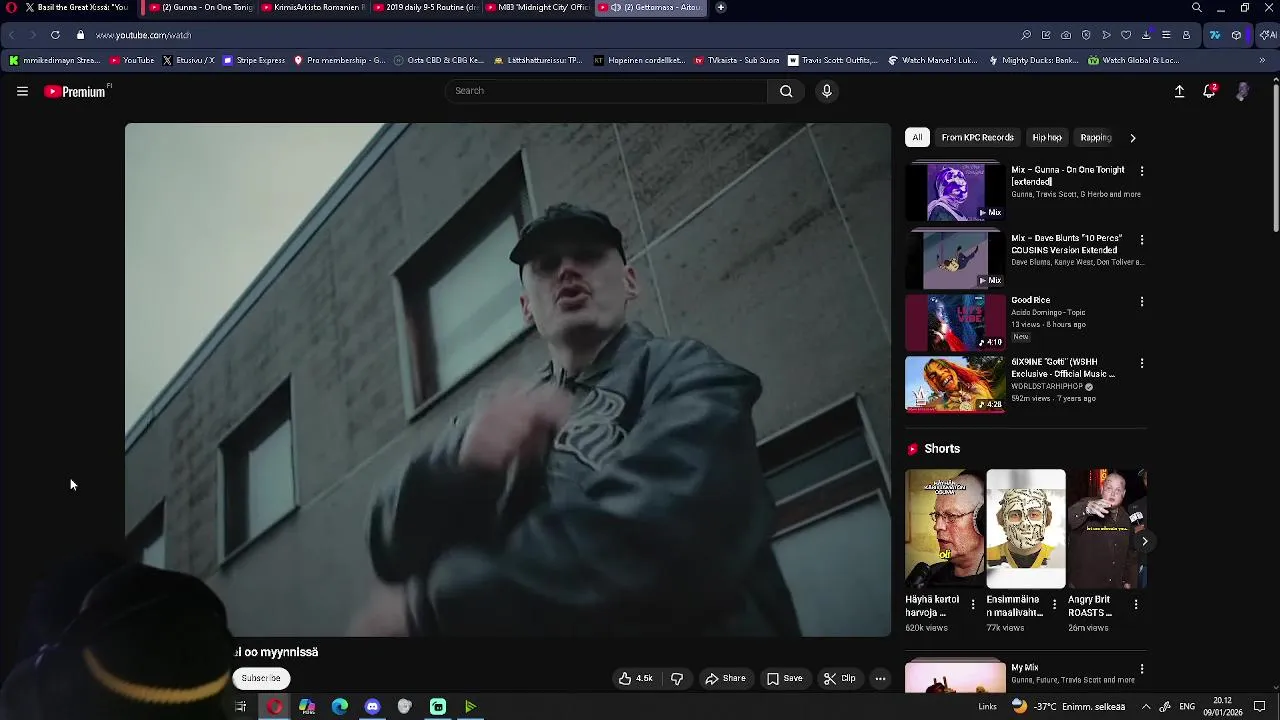Open the weather widget in the taskbar
1280x720 pixels.
click(1069, 705)
